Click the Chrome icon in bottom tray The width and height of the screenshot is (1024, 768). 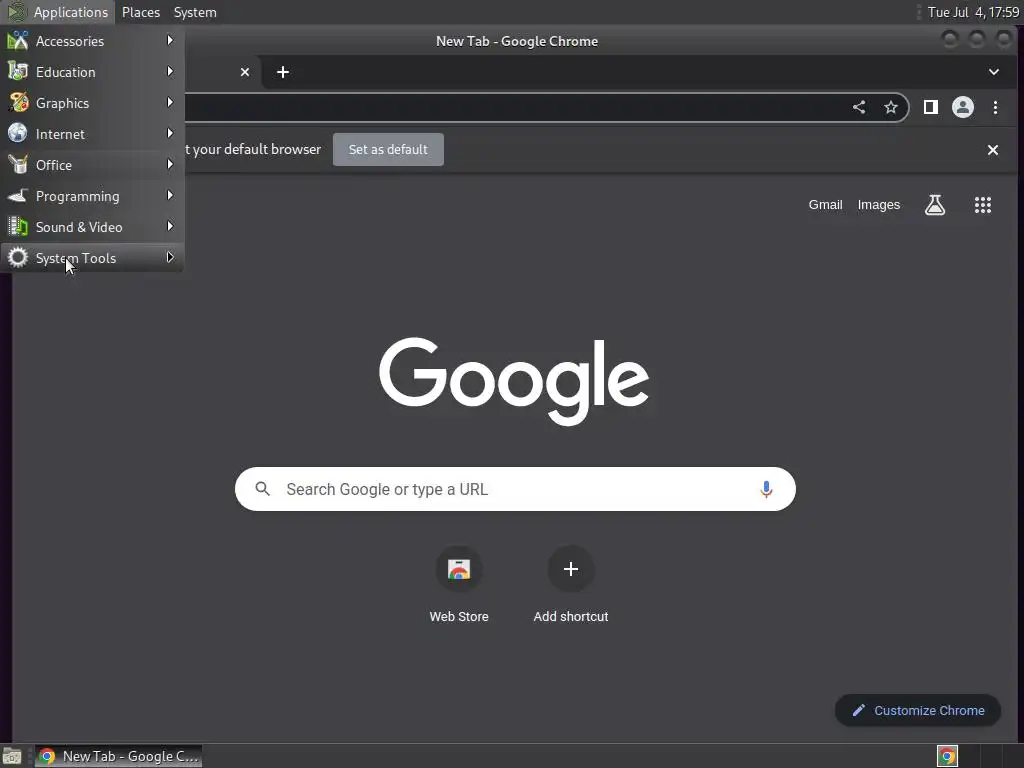(x=947, y=756)
